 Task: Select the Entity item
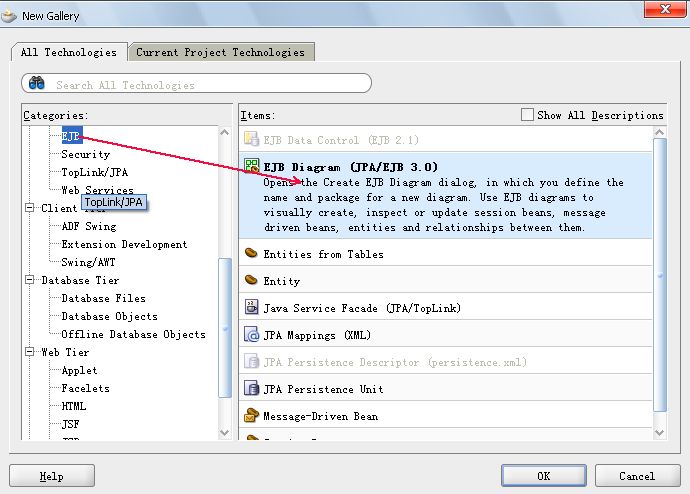445,280
